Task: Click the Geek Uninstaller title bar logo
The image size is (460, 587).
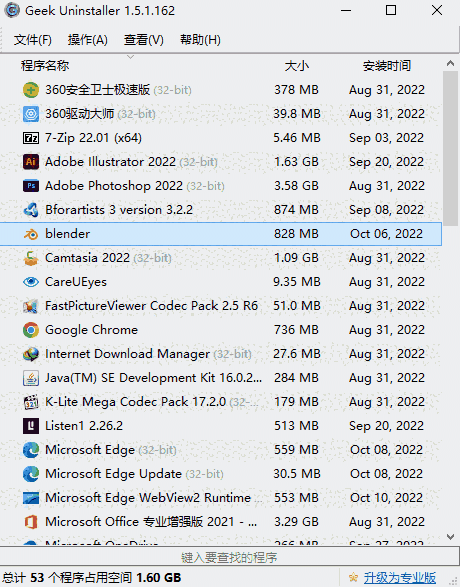Action: click(12, 10)
